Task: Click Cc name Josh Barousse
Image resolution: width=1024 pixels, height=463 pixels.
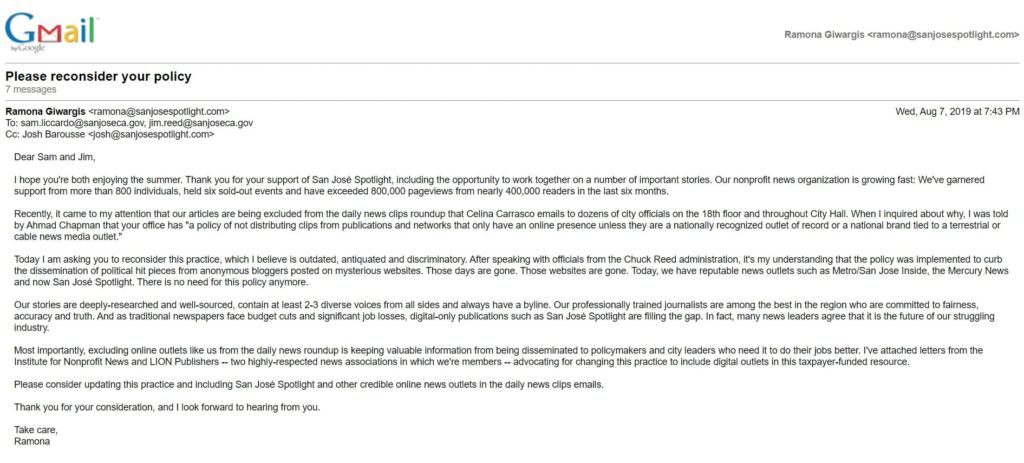Action: 53,135
